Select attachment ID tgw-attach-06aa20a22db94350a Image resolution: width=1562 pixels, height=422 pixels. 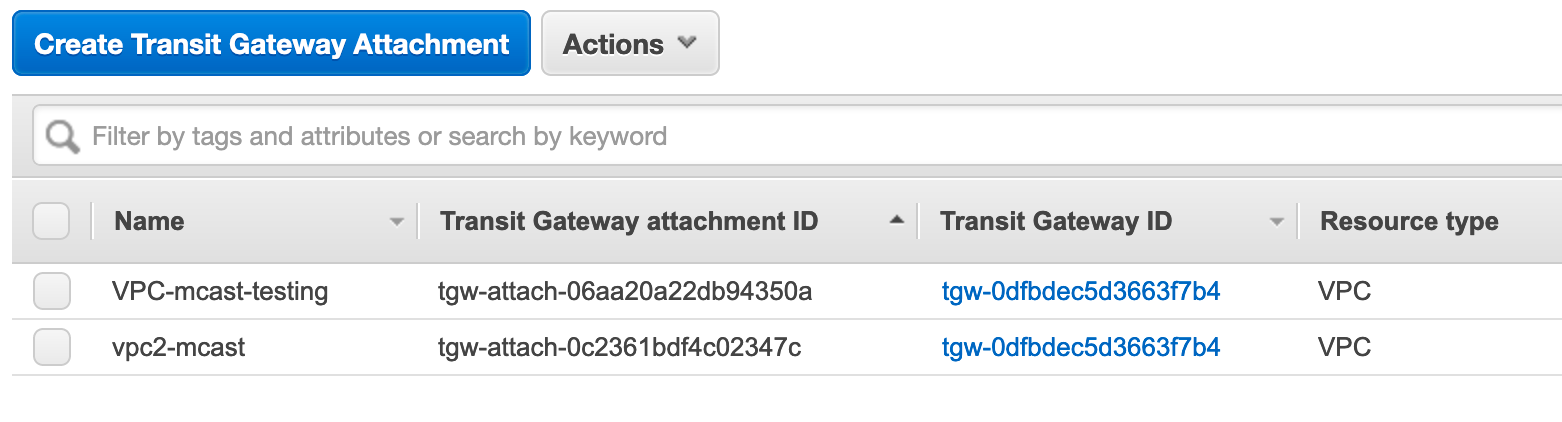[x=625, y=292]
